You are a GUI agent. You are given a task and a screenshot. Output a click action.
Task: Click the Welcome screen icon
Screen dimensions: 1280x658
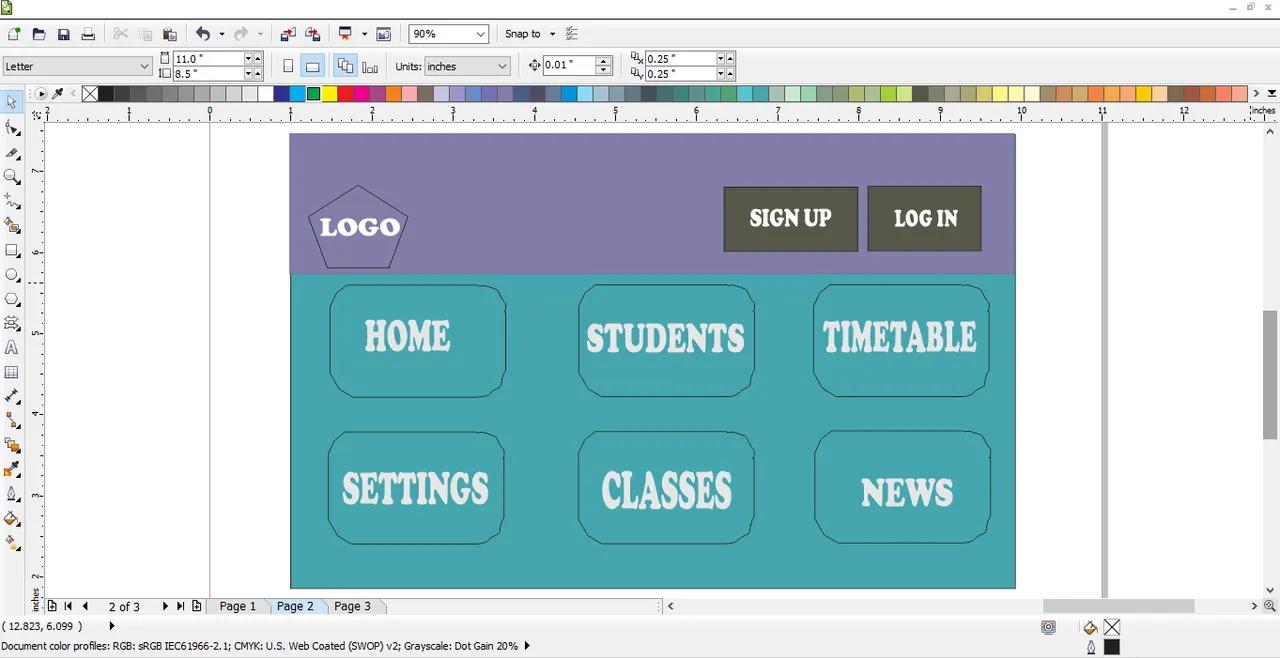(x=384, y=34)
